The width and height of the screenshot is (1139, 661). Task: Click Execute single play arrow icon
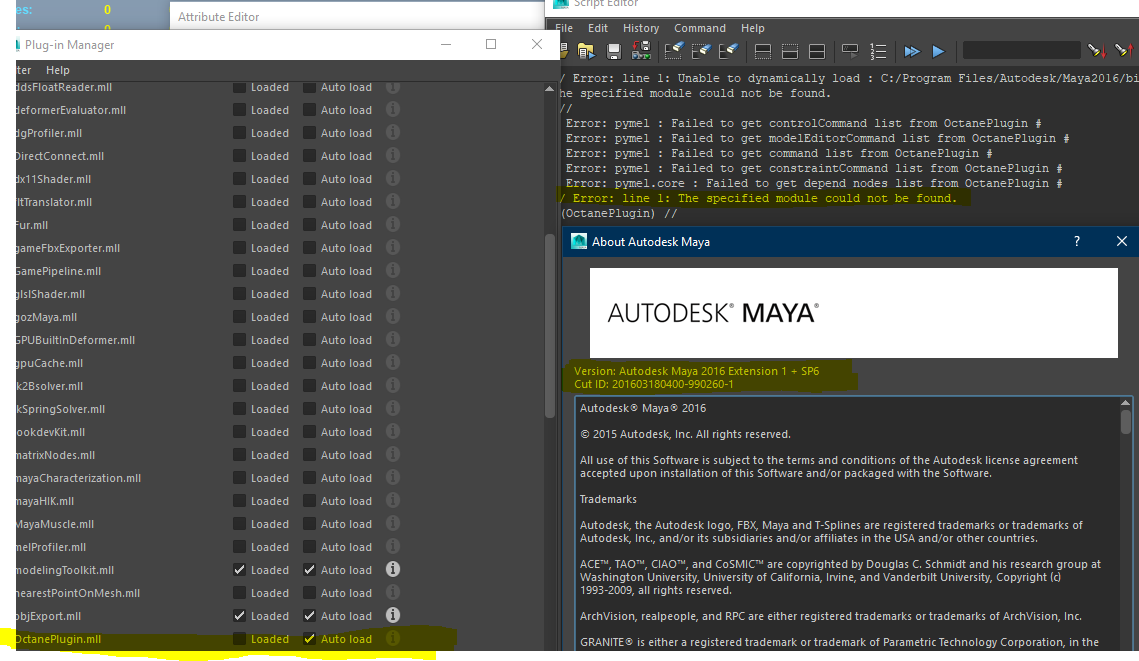point(939,51)
